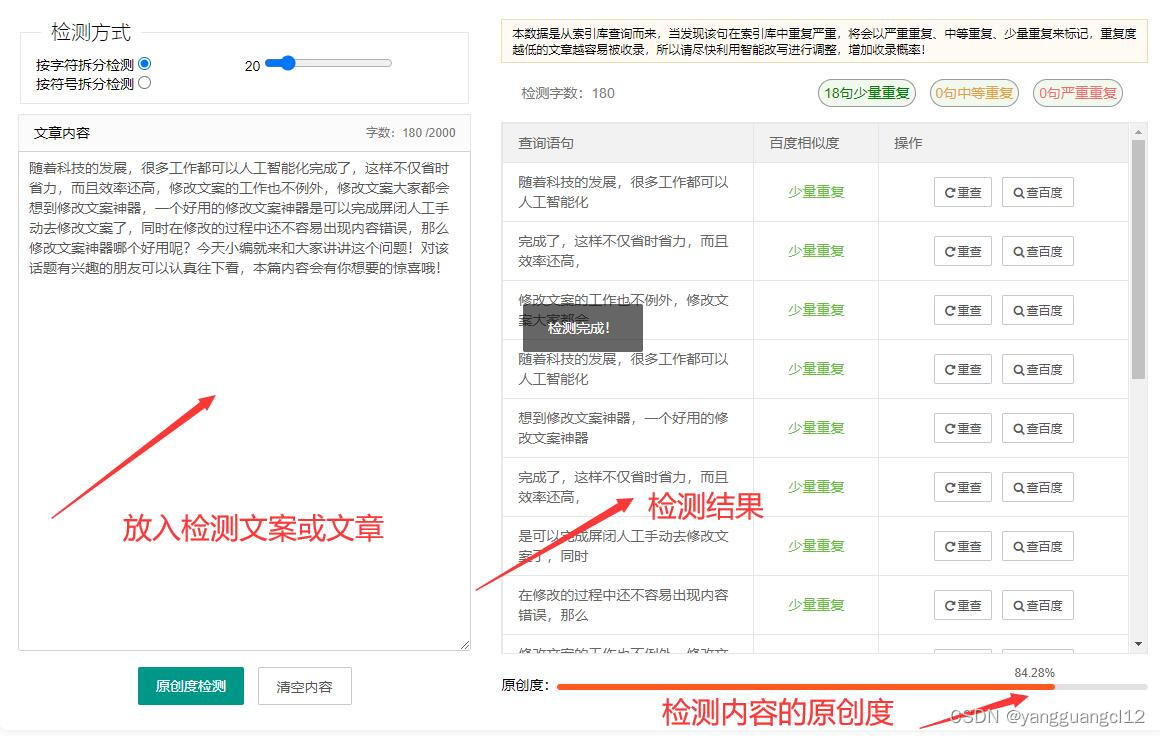Click 重查 for second 完成了，这样不仅省时省力 row
Viewport: 1160px width, 736px height.
coord(962,487)
